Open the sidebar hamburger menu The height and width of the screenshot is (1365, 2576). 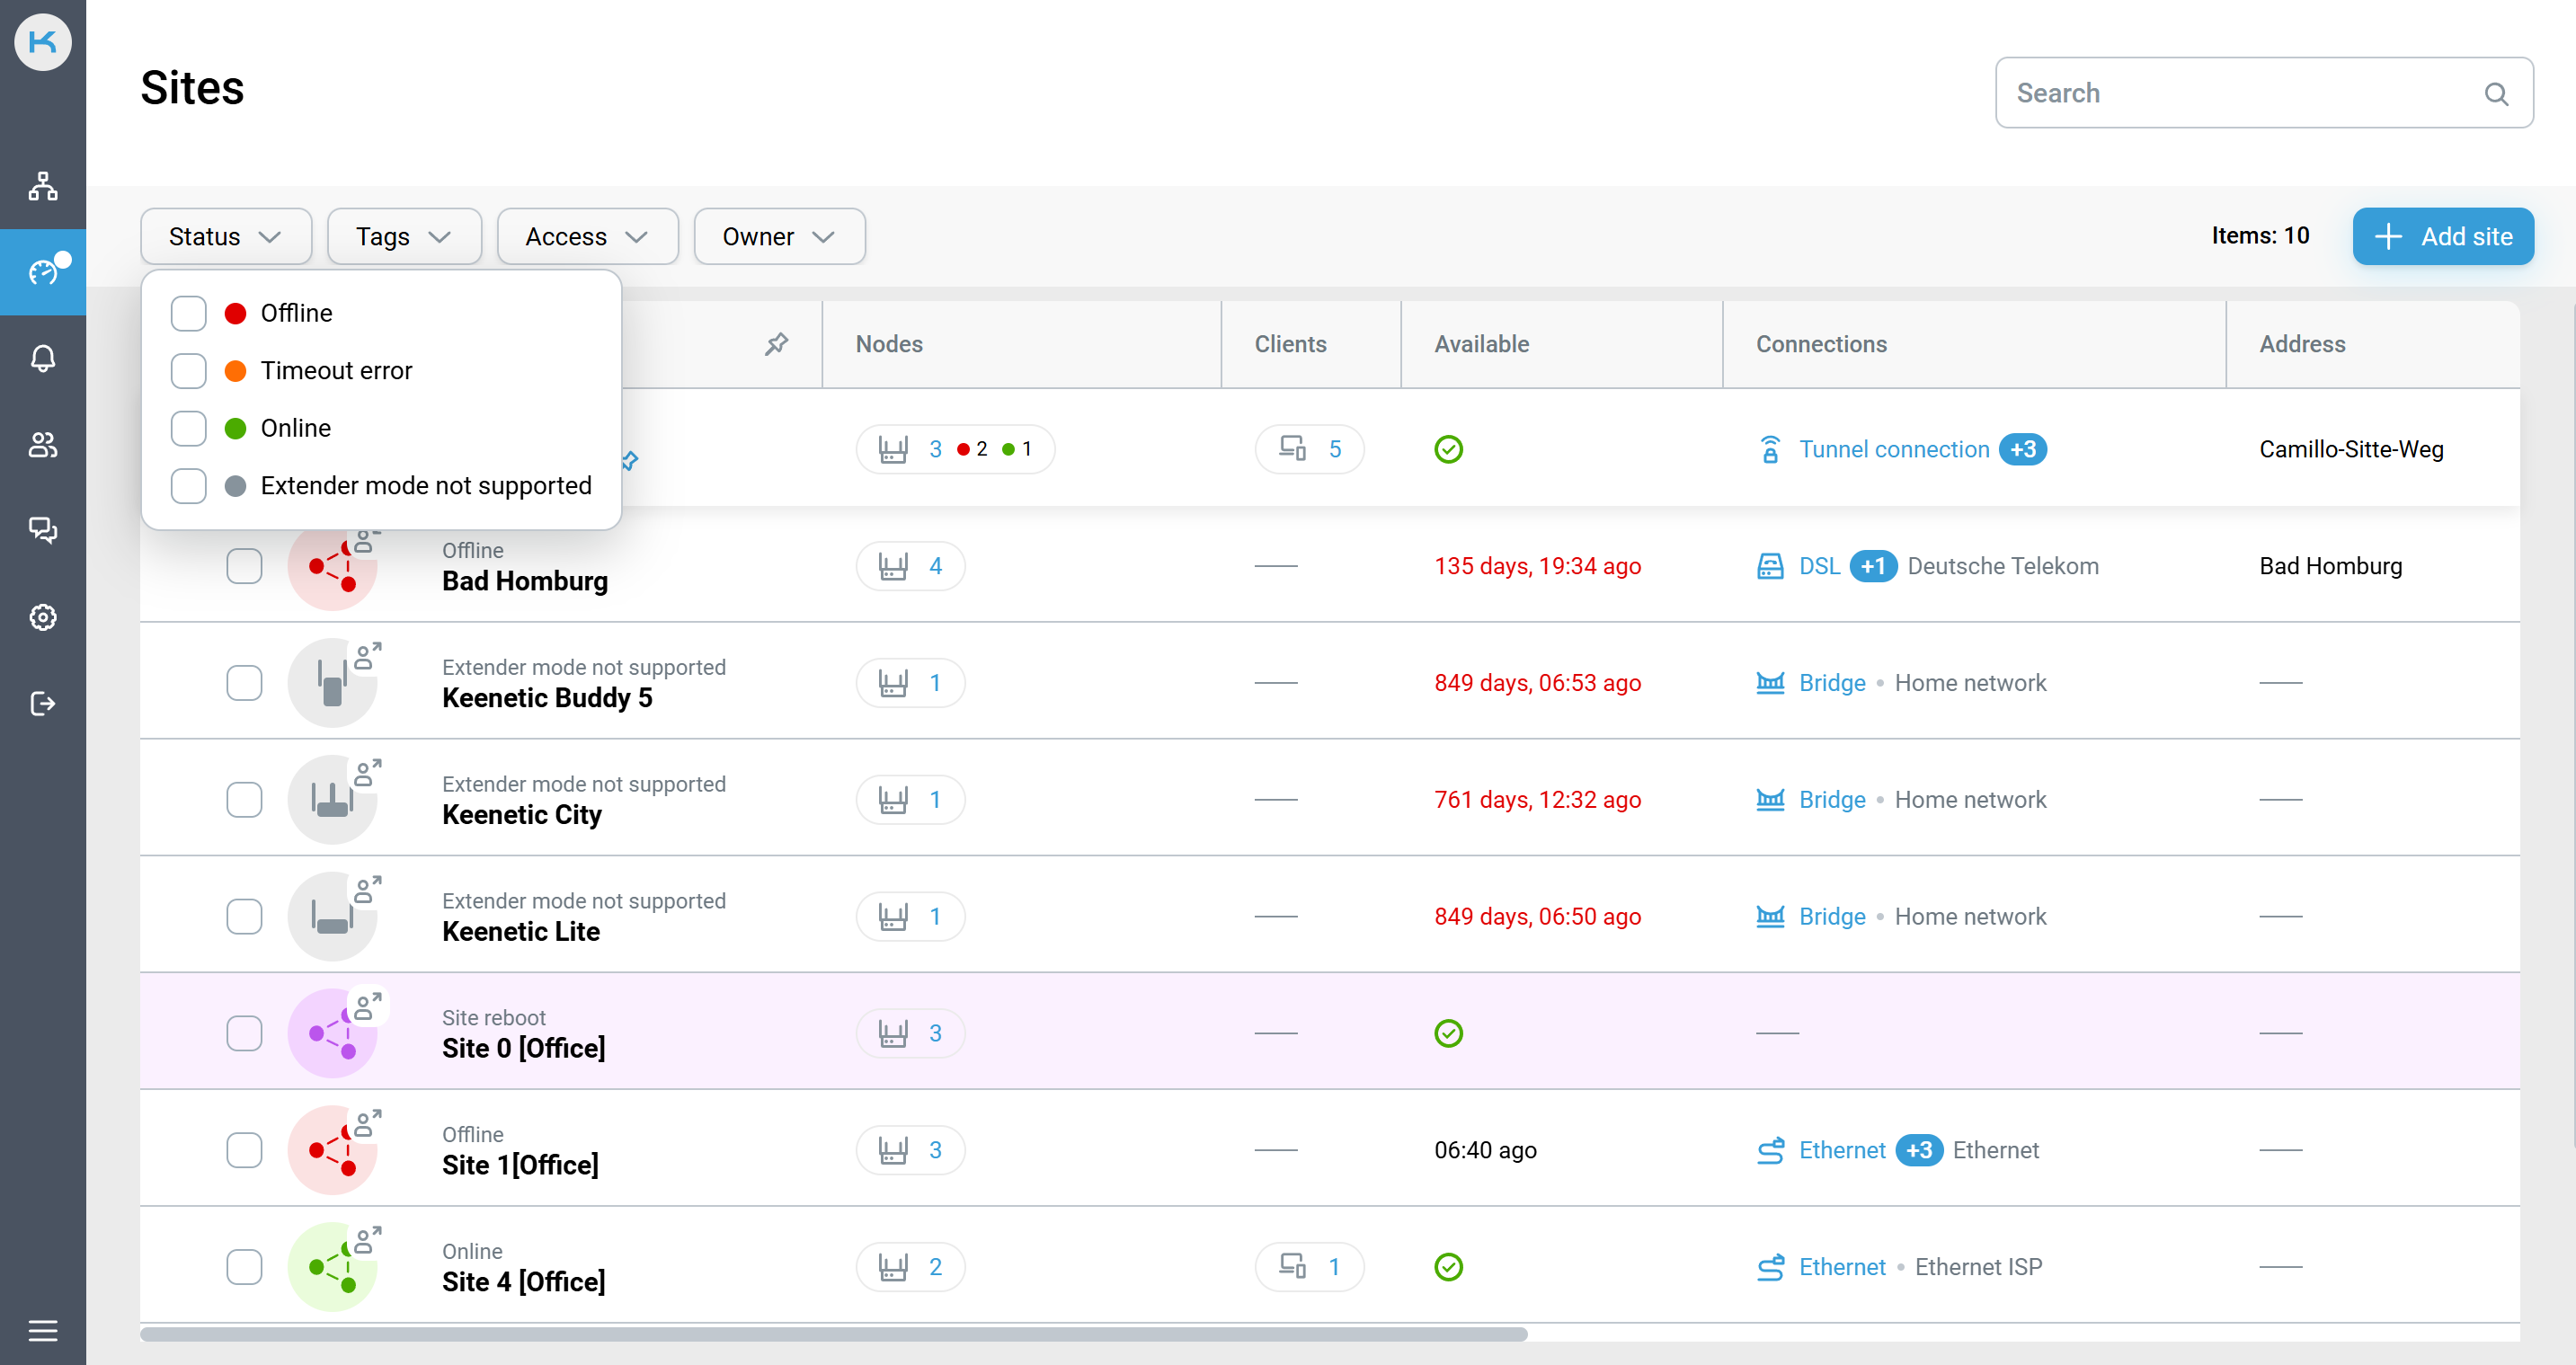coord(42,1330)
